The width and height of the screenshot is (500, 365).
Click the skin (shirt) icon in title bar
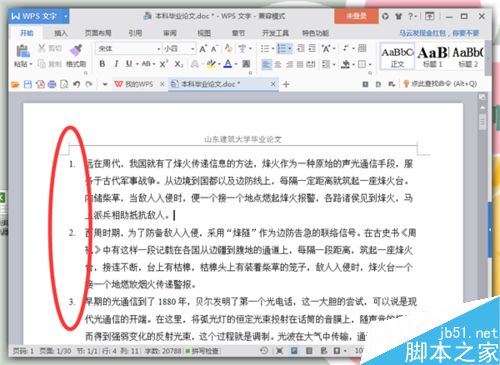[398, 16]
